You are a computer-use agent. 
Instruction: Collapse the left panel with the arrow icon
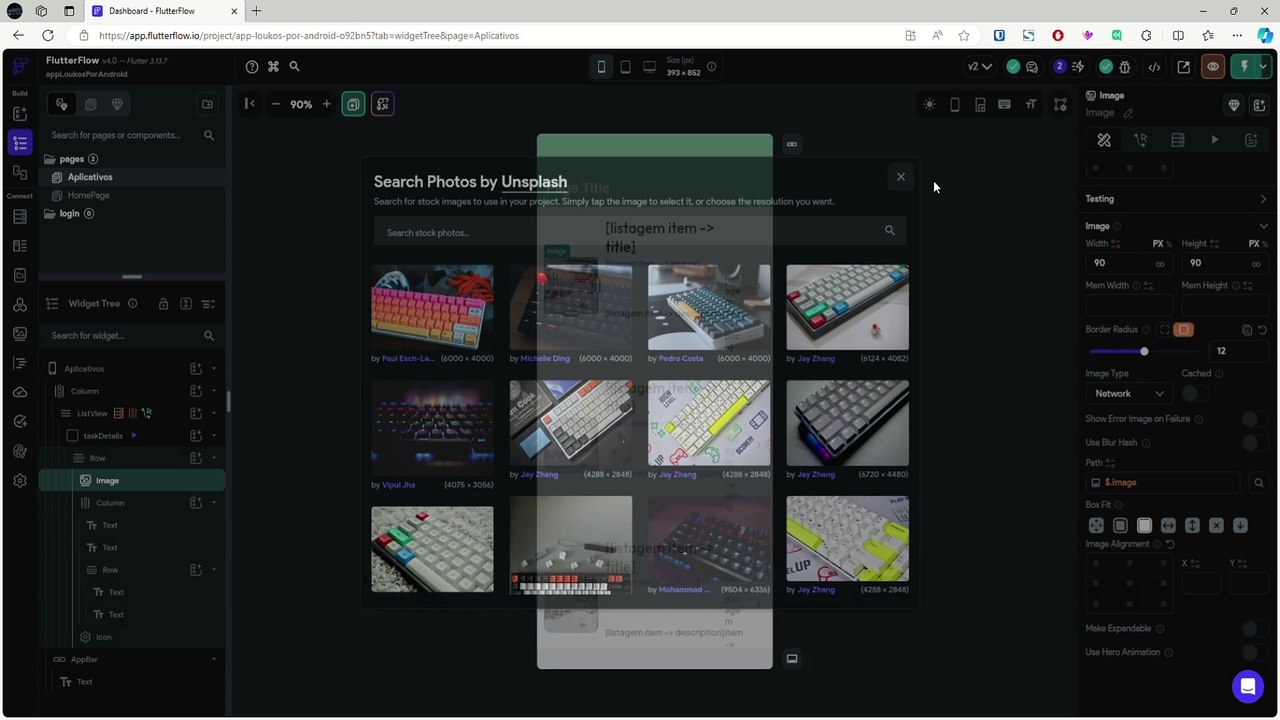coord(250,104)
